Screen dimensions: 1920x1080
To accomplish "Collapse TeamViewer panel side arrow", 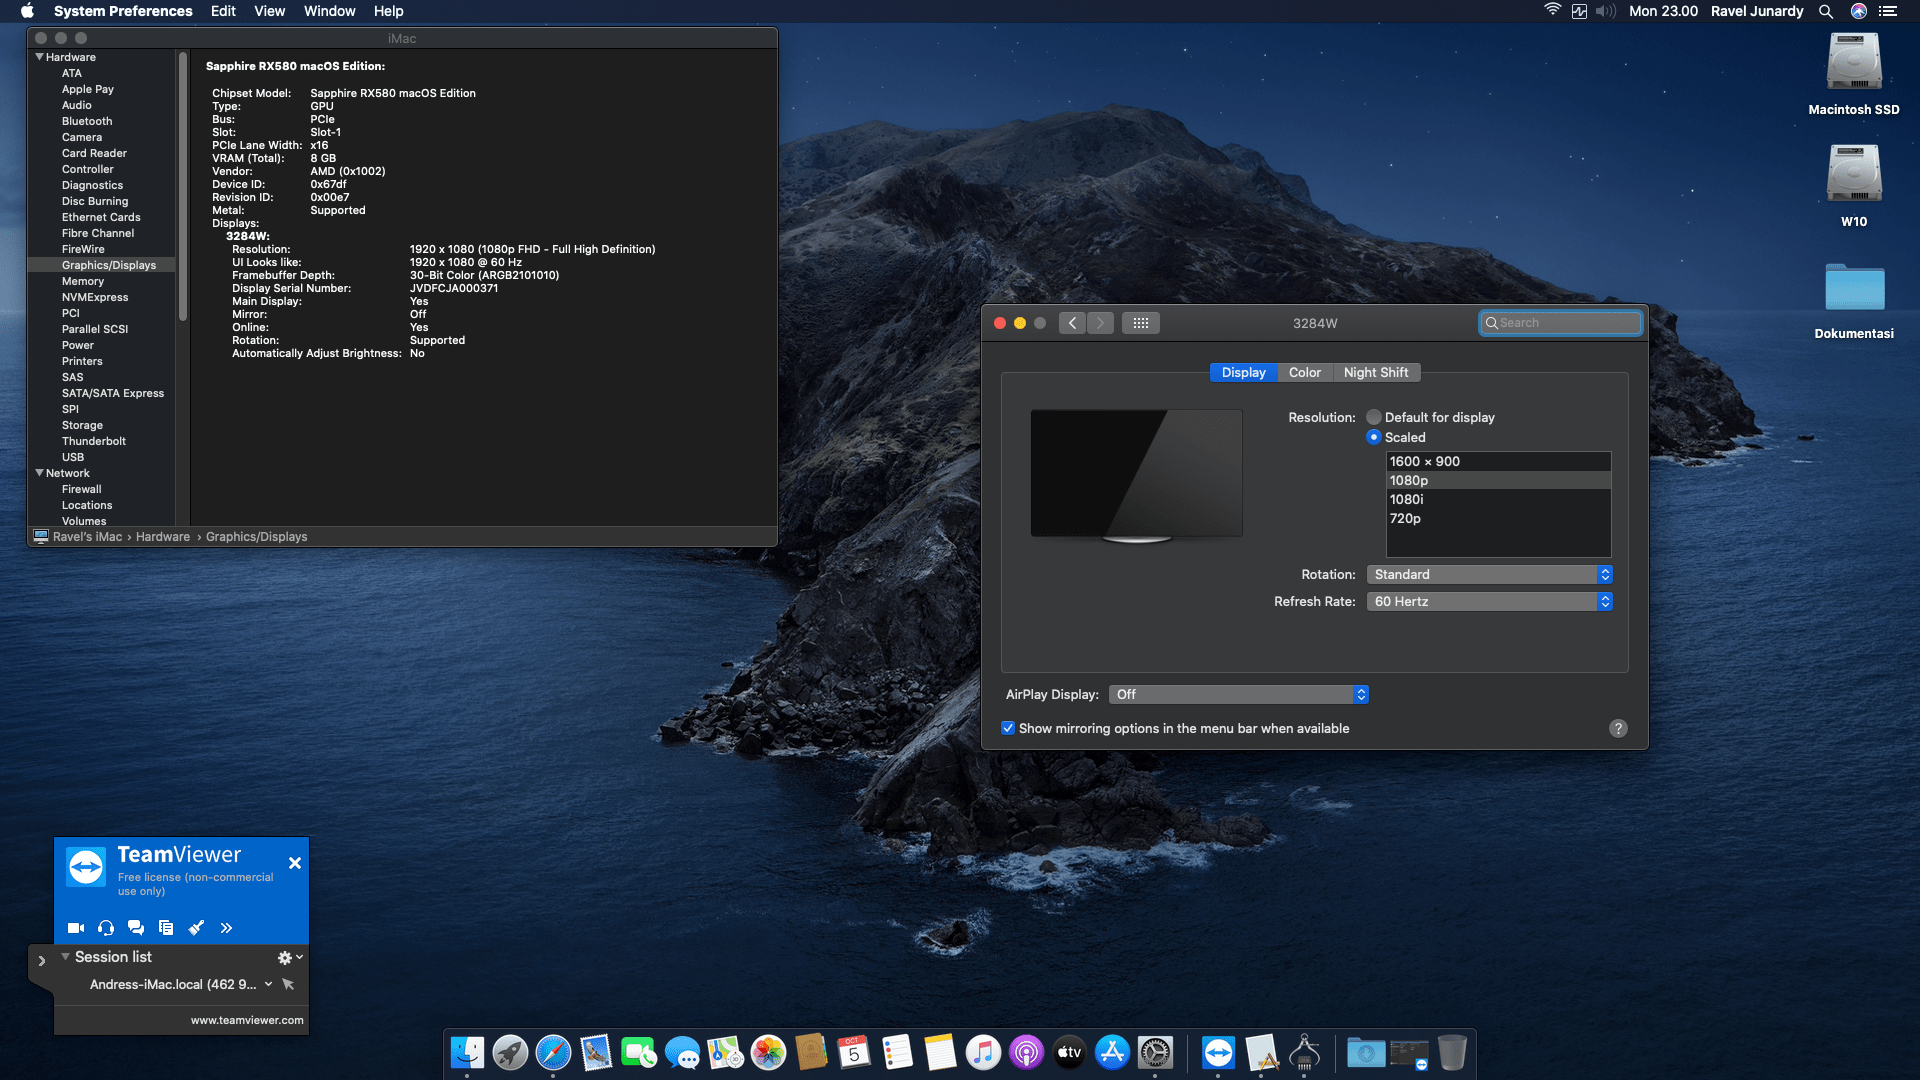I will 41,961.
